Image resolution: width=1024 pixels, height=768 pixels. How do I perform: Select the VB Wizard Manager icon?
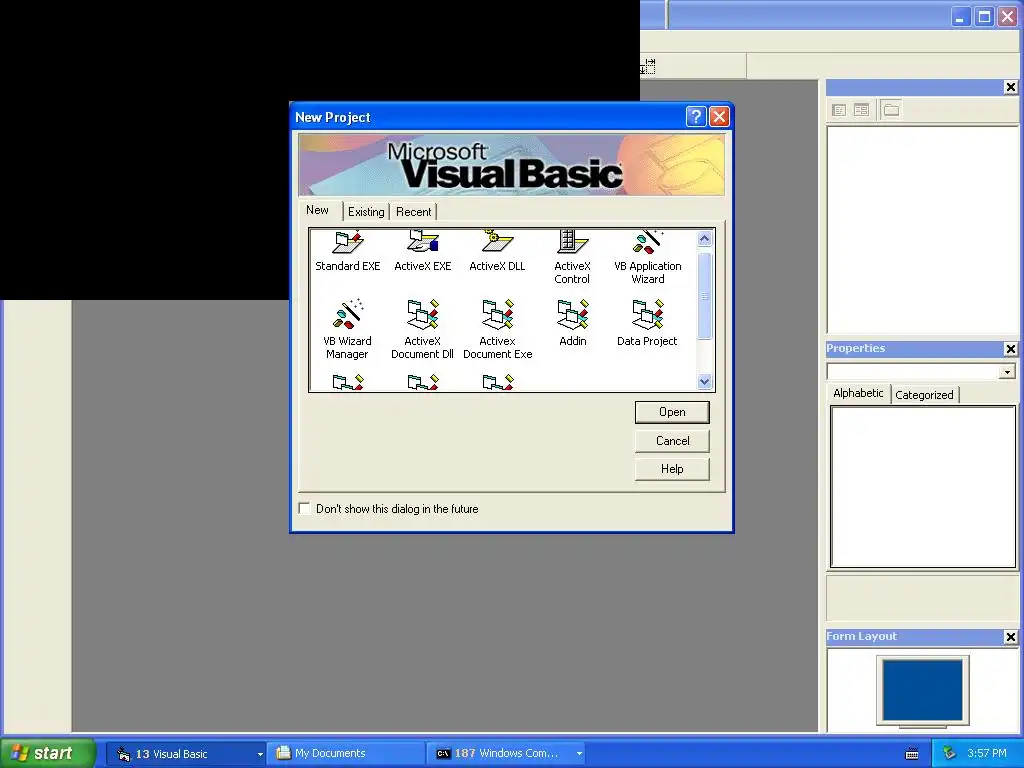(348, 314)
